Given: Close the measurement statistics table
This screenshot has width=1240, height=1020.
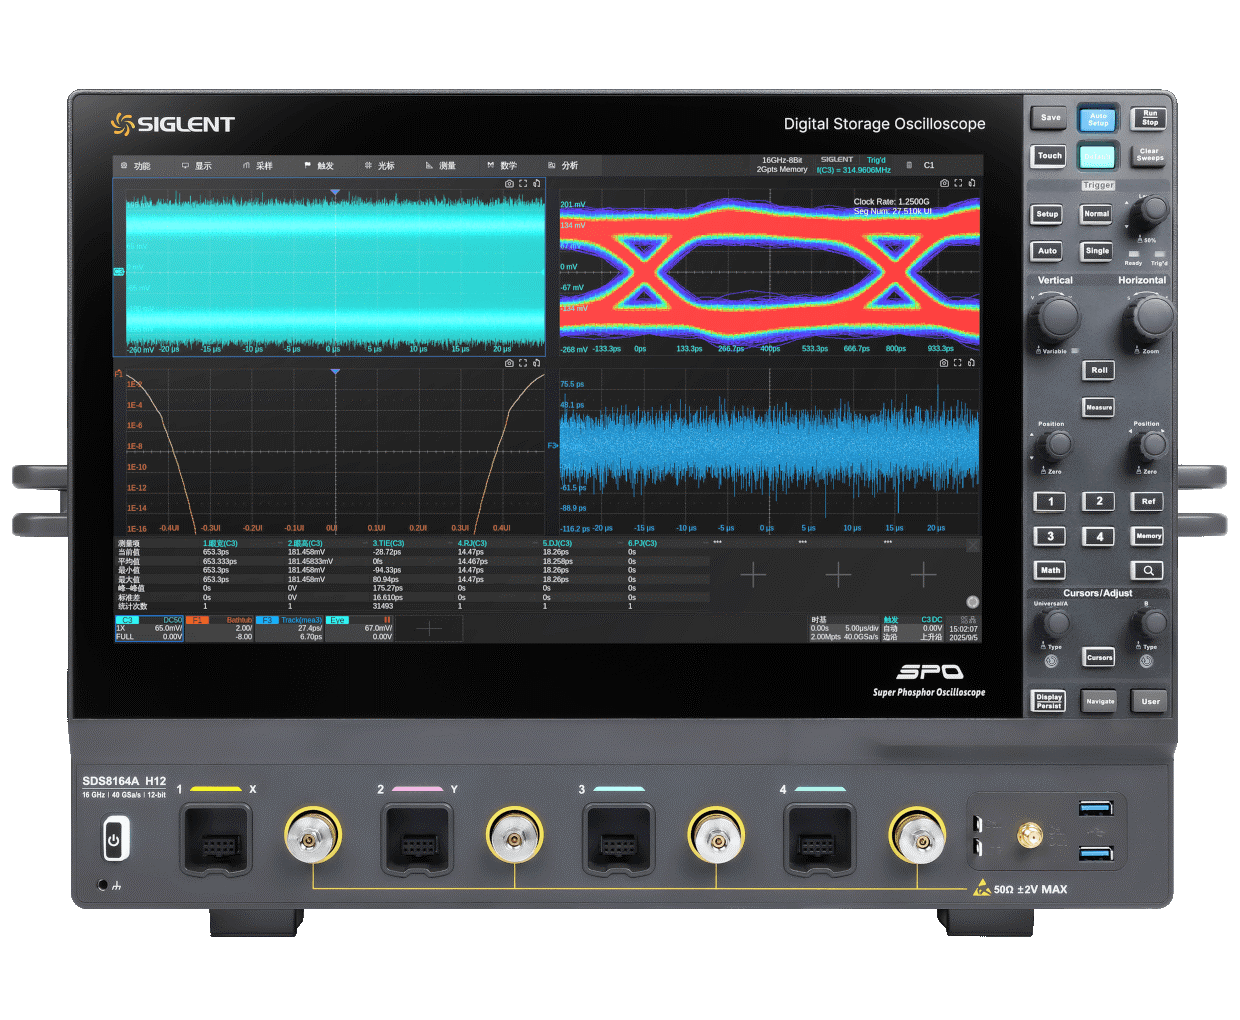Looking at the screenshot, I should [972, 546].
